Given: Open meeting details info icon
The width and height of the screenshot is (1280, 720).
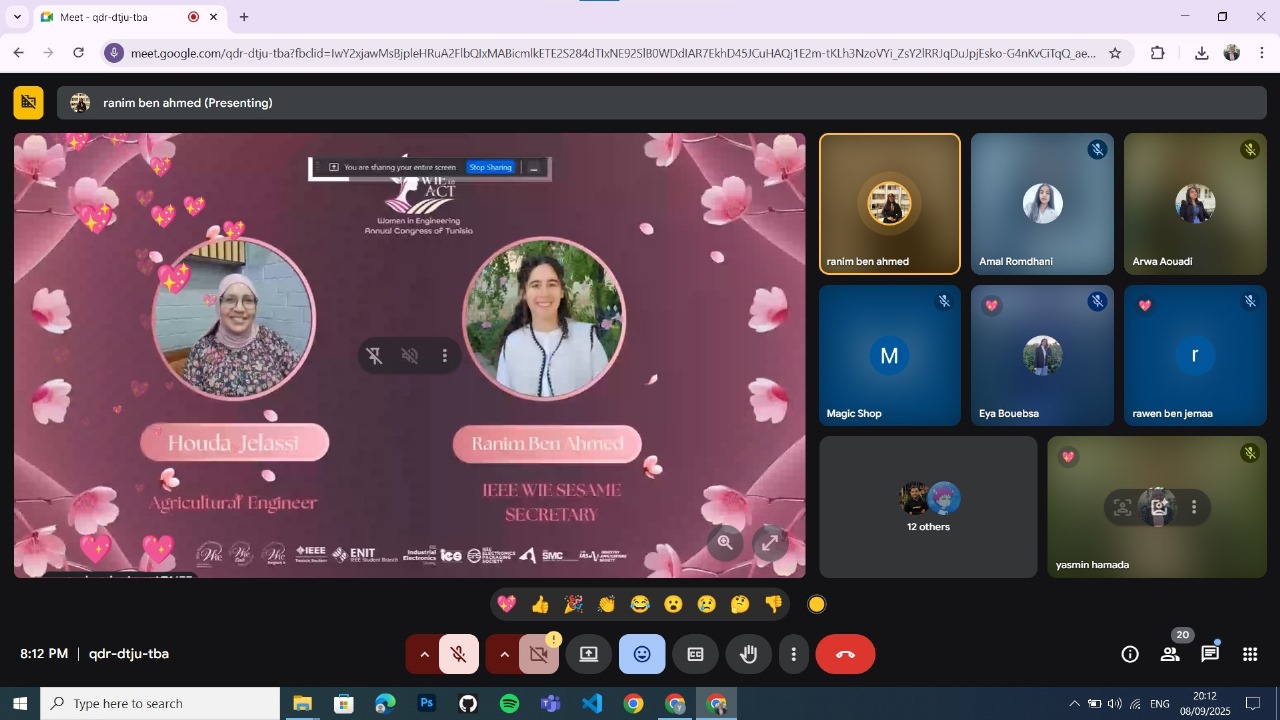Looking at the screenshot, I should point(1130,654).
